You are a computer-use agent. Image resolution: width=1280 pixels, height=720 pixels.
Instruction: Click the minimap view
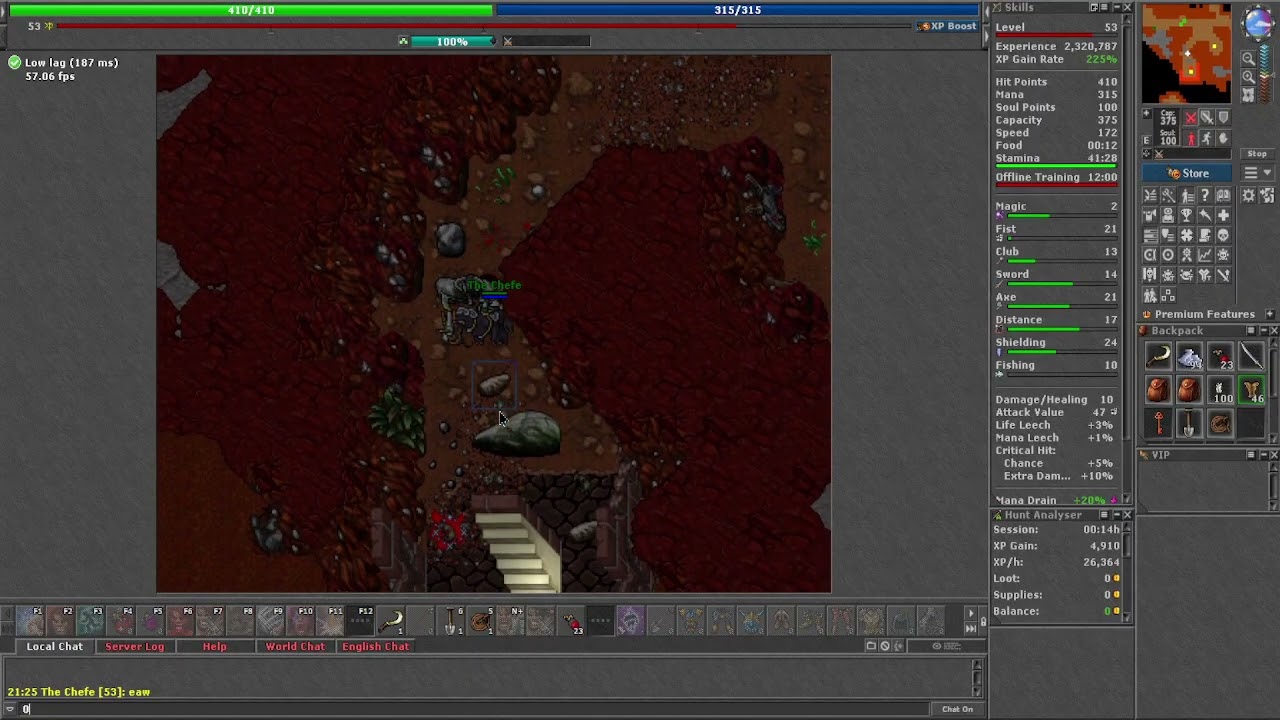[x=1187, y=54]
